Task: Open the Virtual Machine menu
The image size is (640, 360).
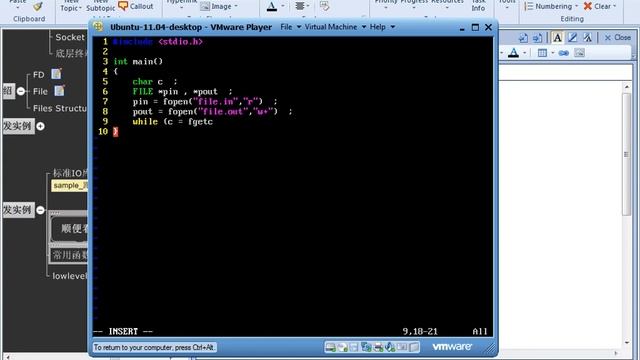Action: coord(335,27)
